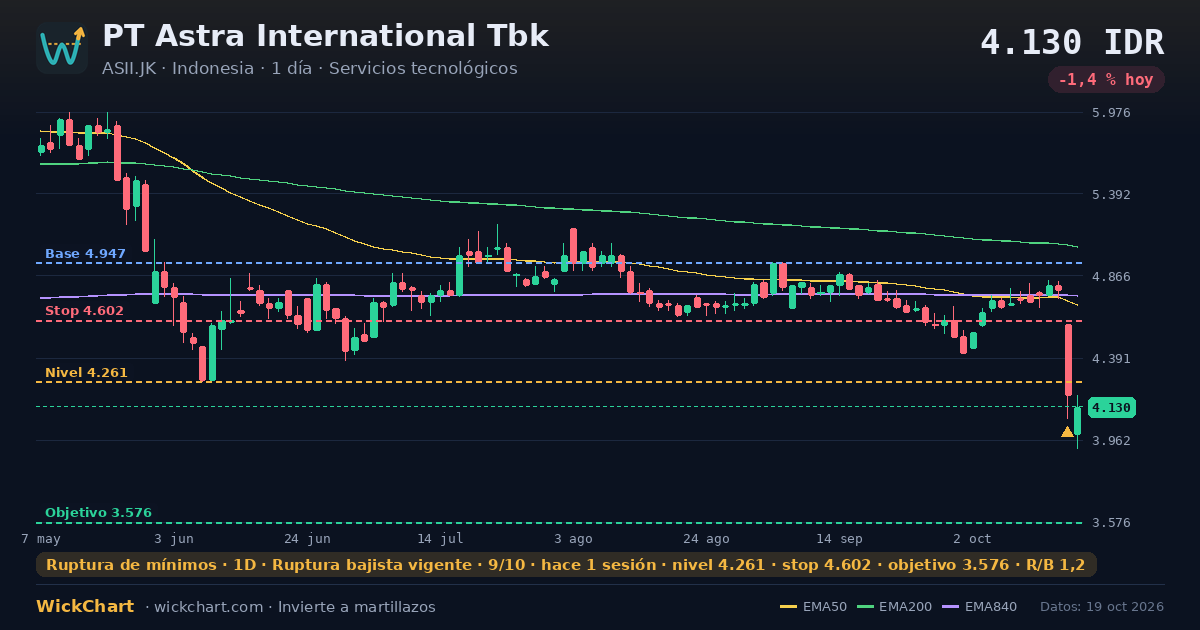Click the -1,4 % hoy badge
1200x630 pixels.
coord(1106,80)
